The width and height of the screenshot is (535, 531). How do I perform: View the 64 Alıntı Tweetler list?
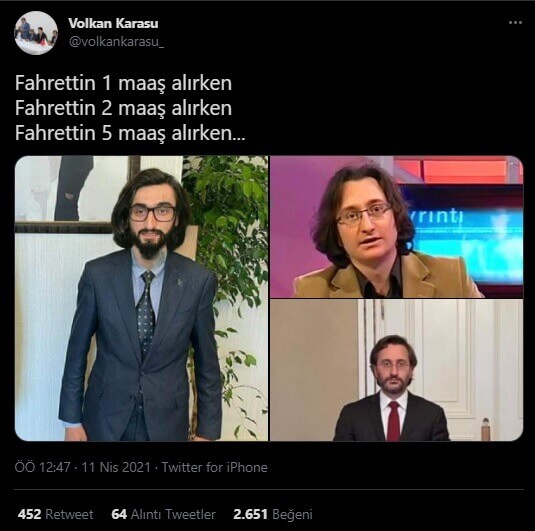163,514
